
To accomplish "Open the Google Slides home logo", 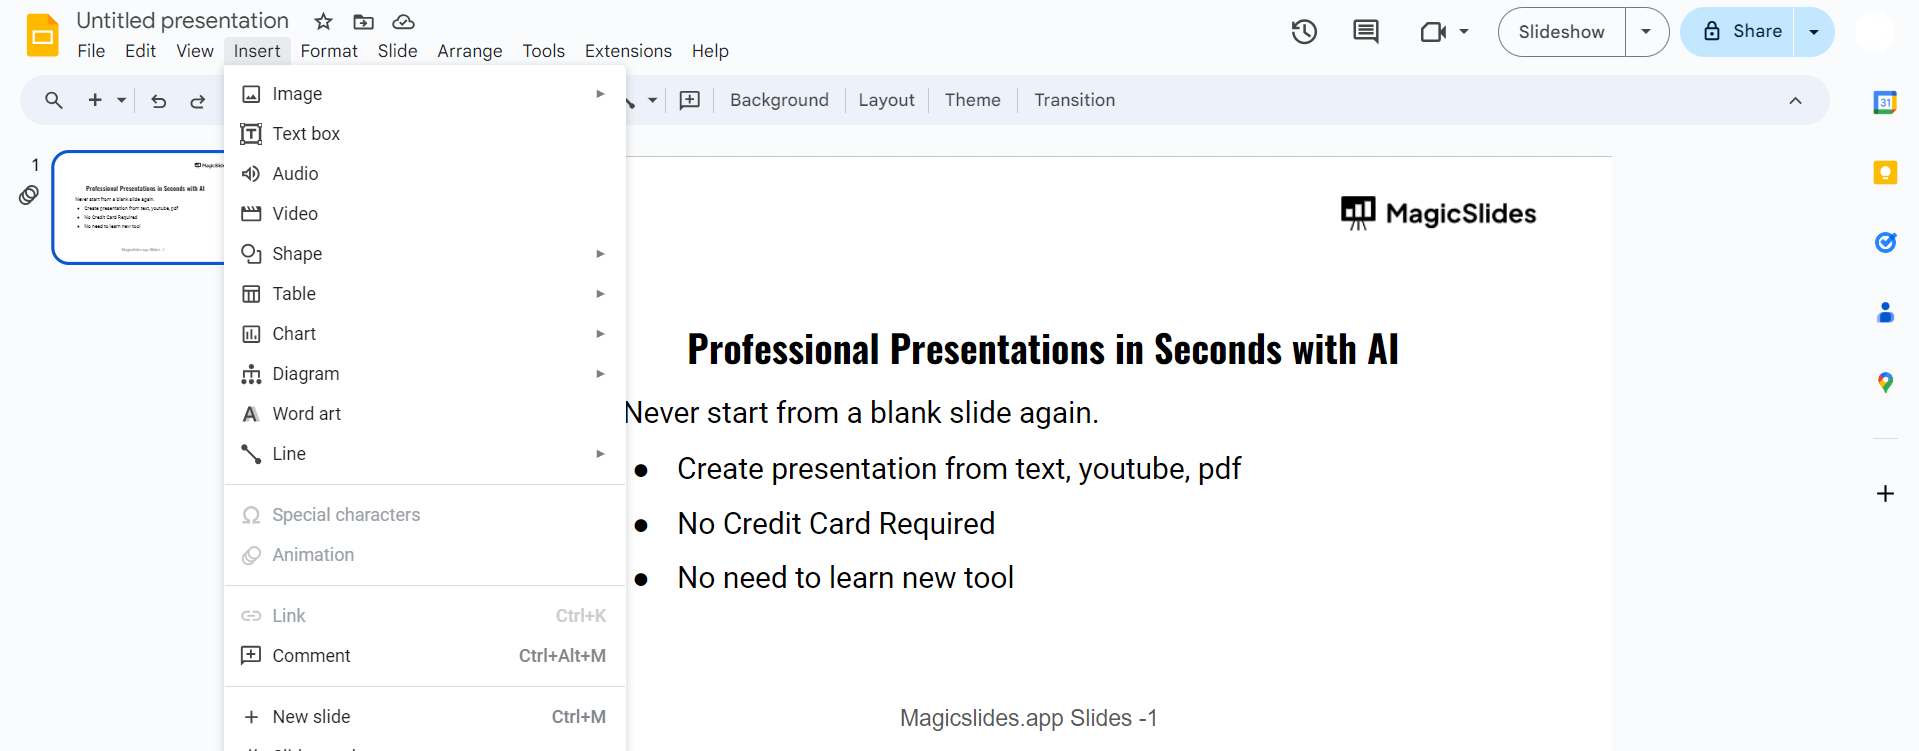I will (43, 35).
